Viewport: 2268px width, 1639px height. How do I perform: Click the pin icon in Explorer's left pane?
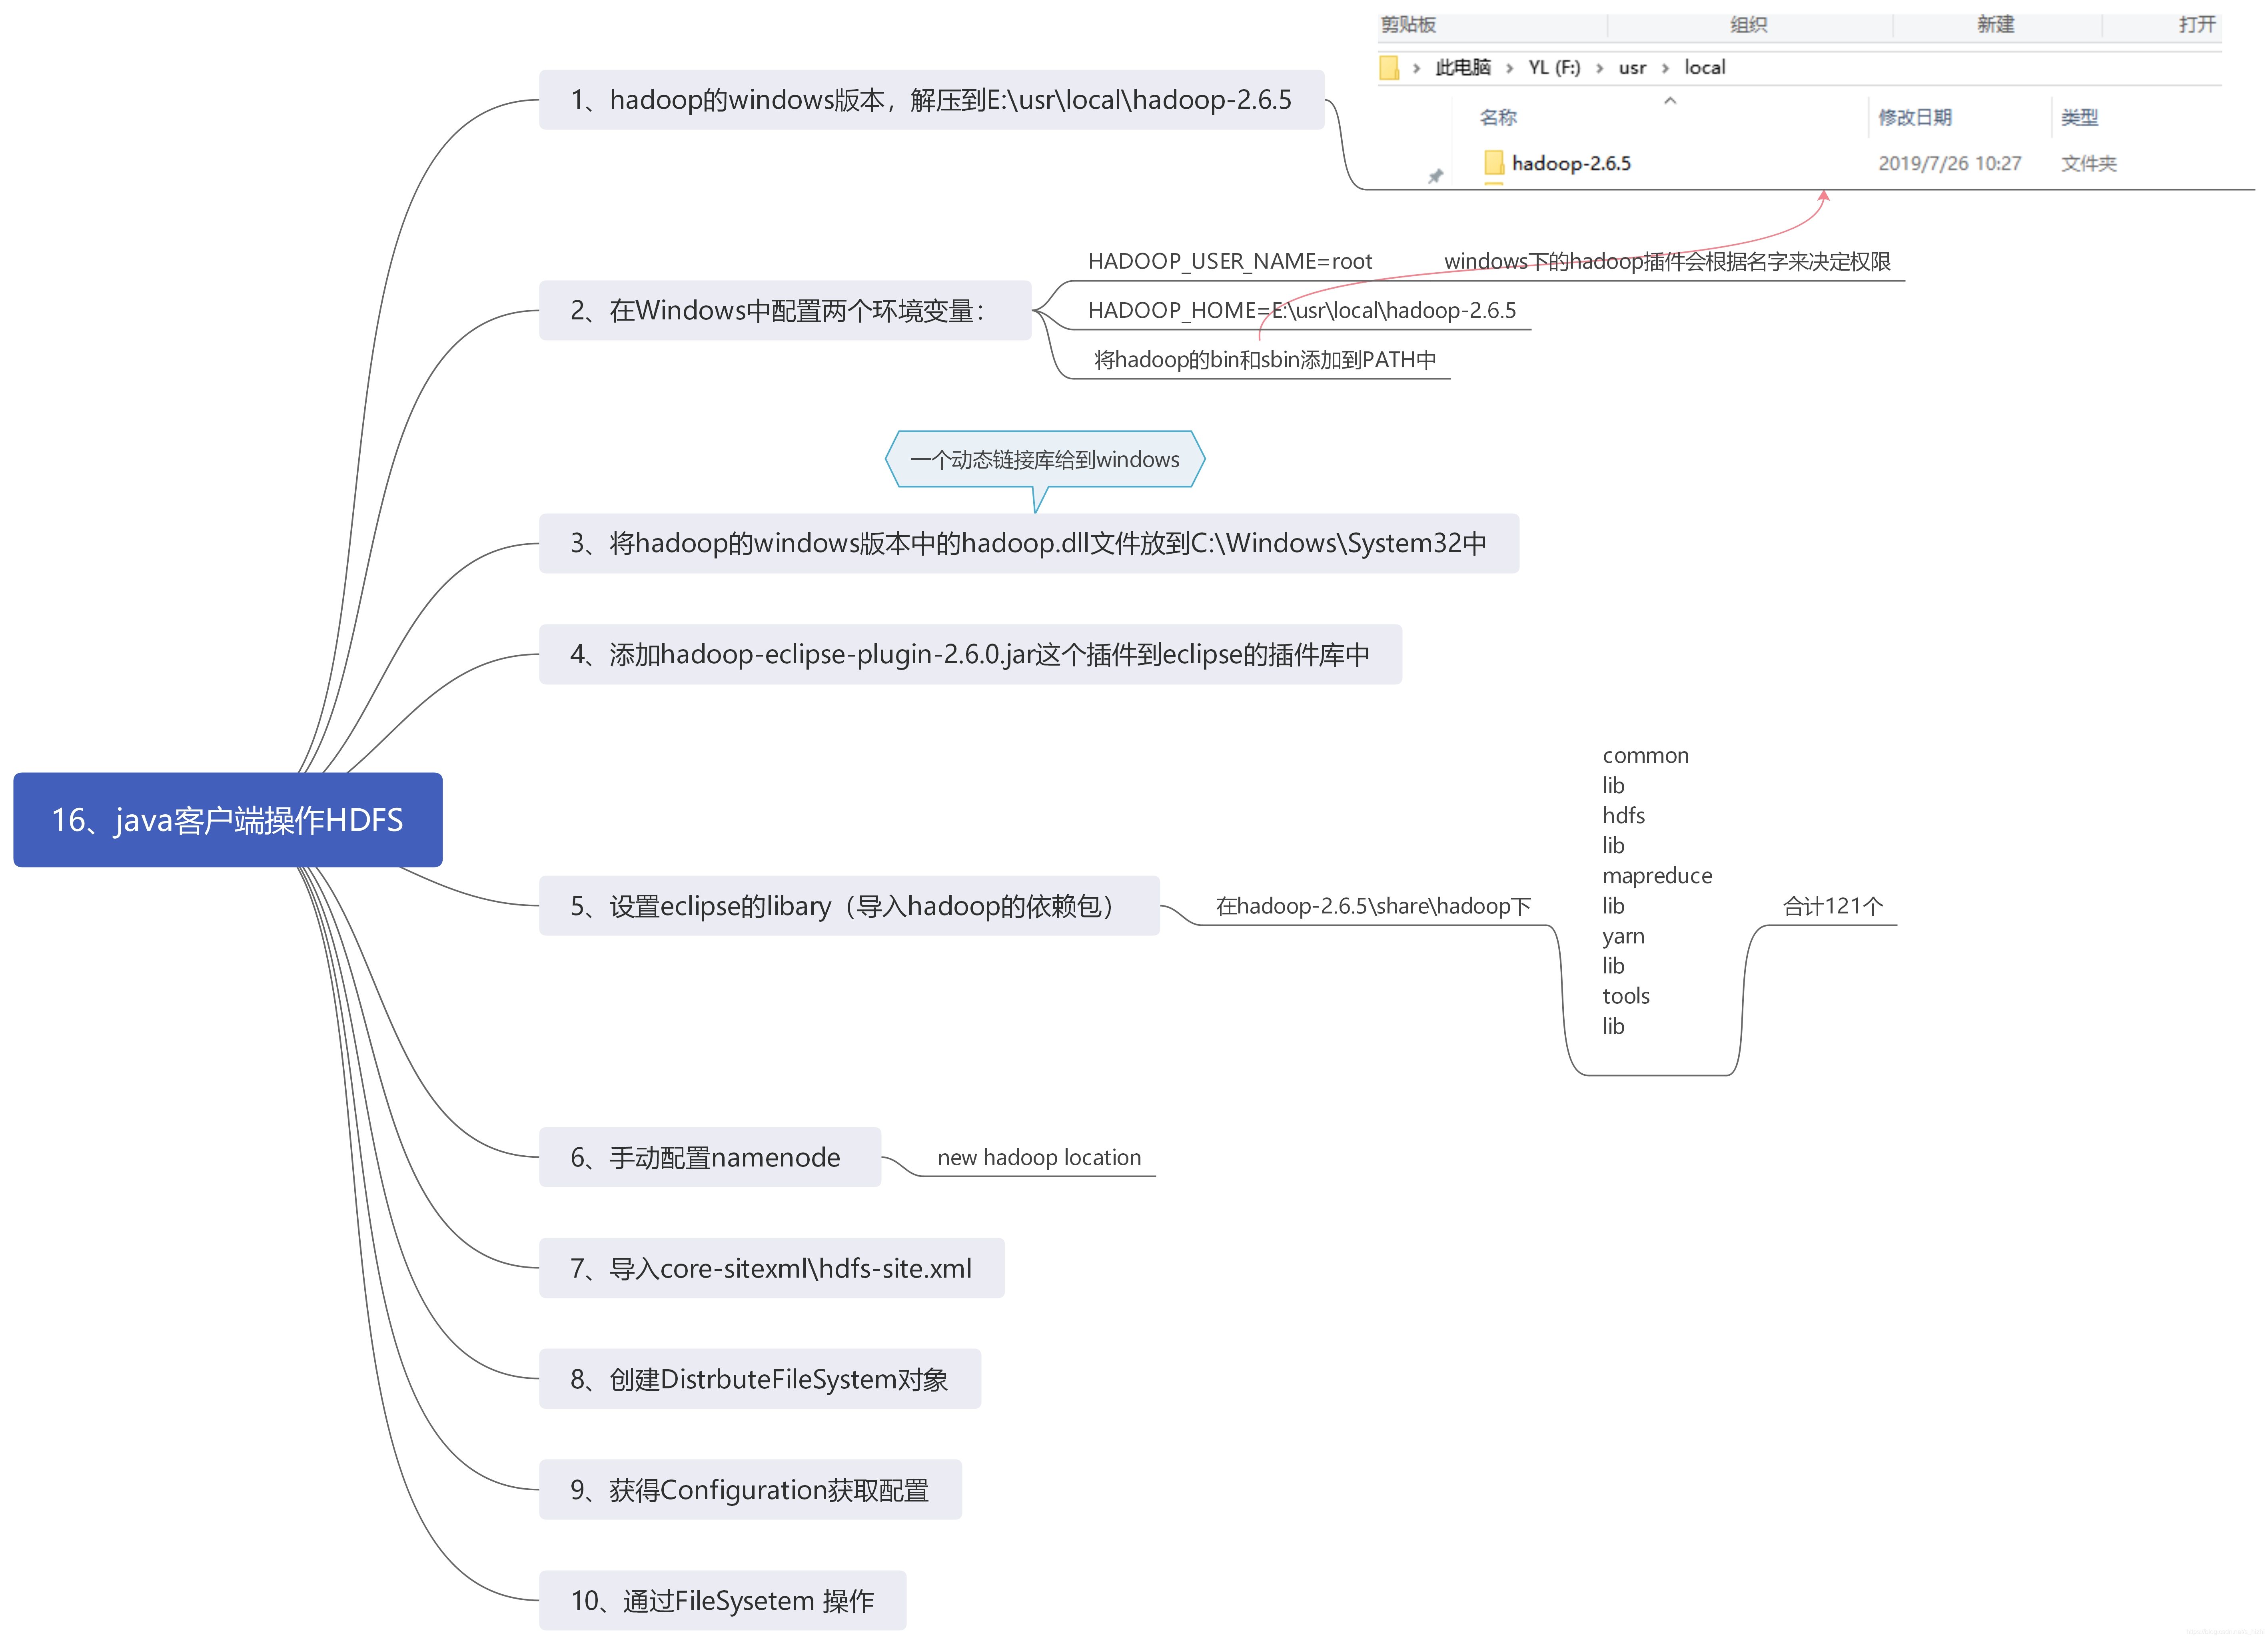coord(1435,176)
